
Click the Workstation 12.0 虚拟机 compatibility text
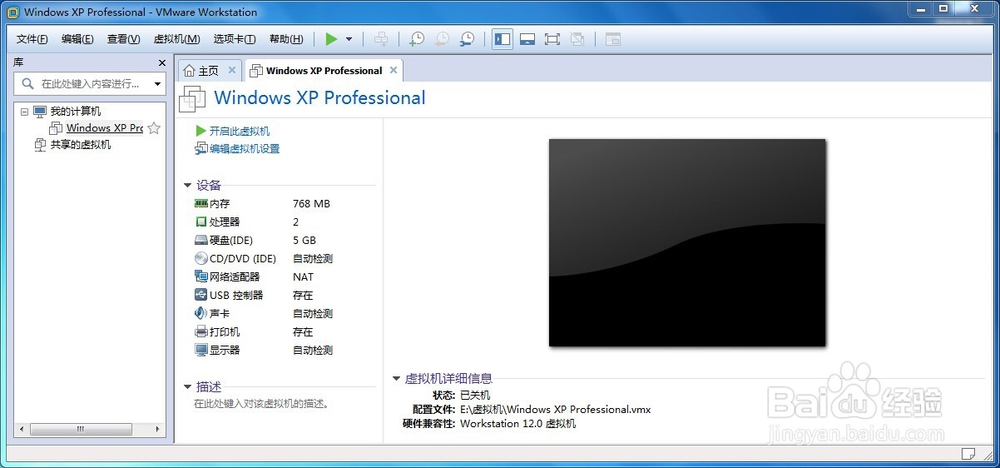click(x=518, y=423)
